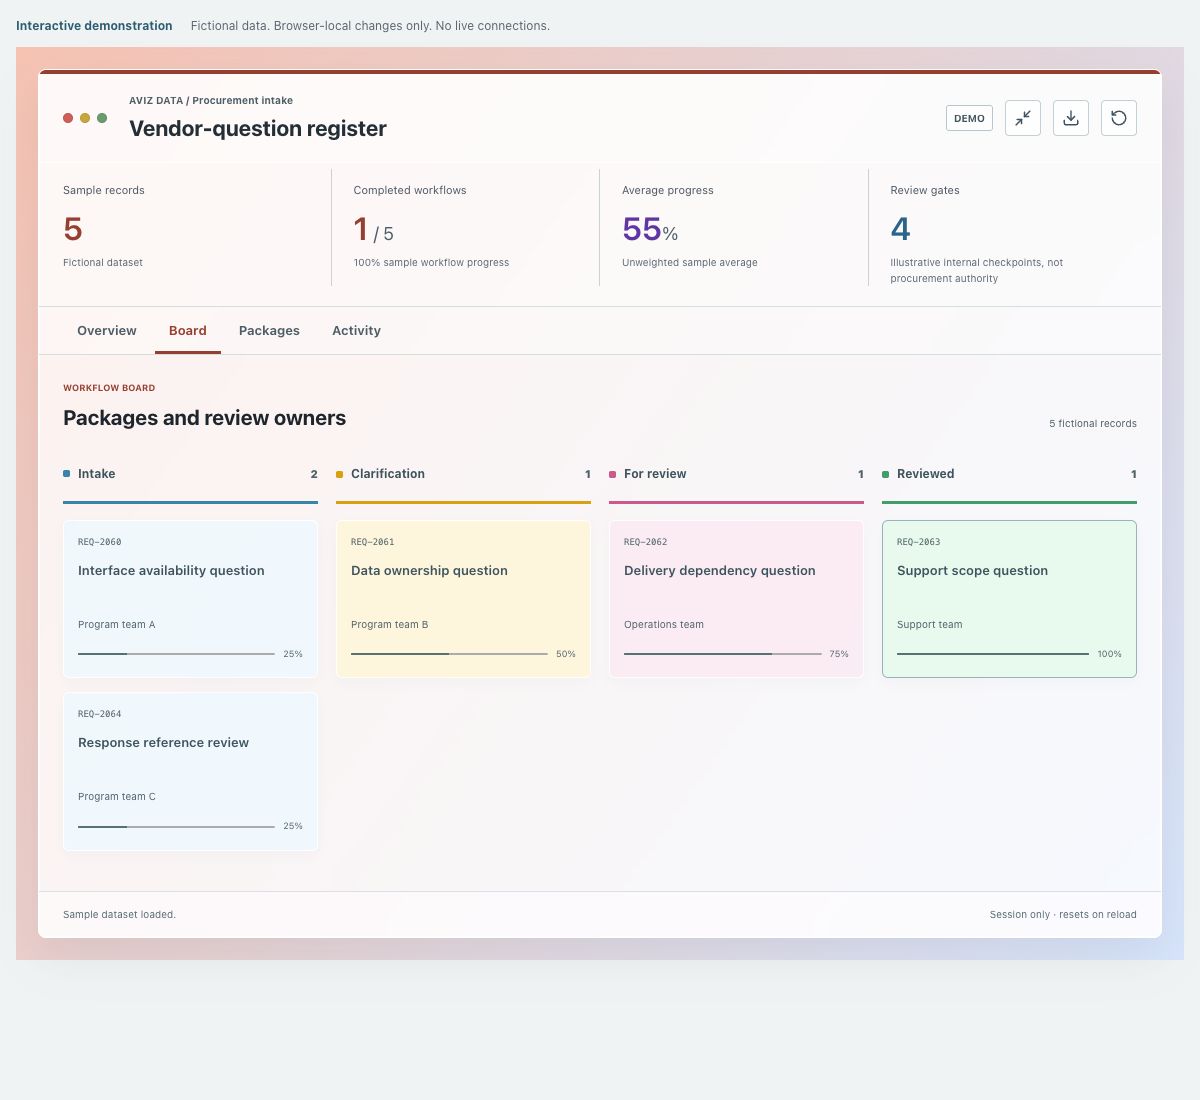
Task: Click the green Reviewed status dot
Action: click(885, 474)
